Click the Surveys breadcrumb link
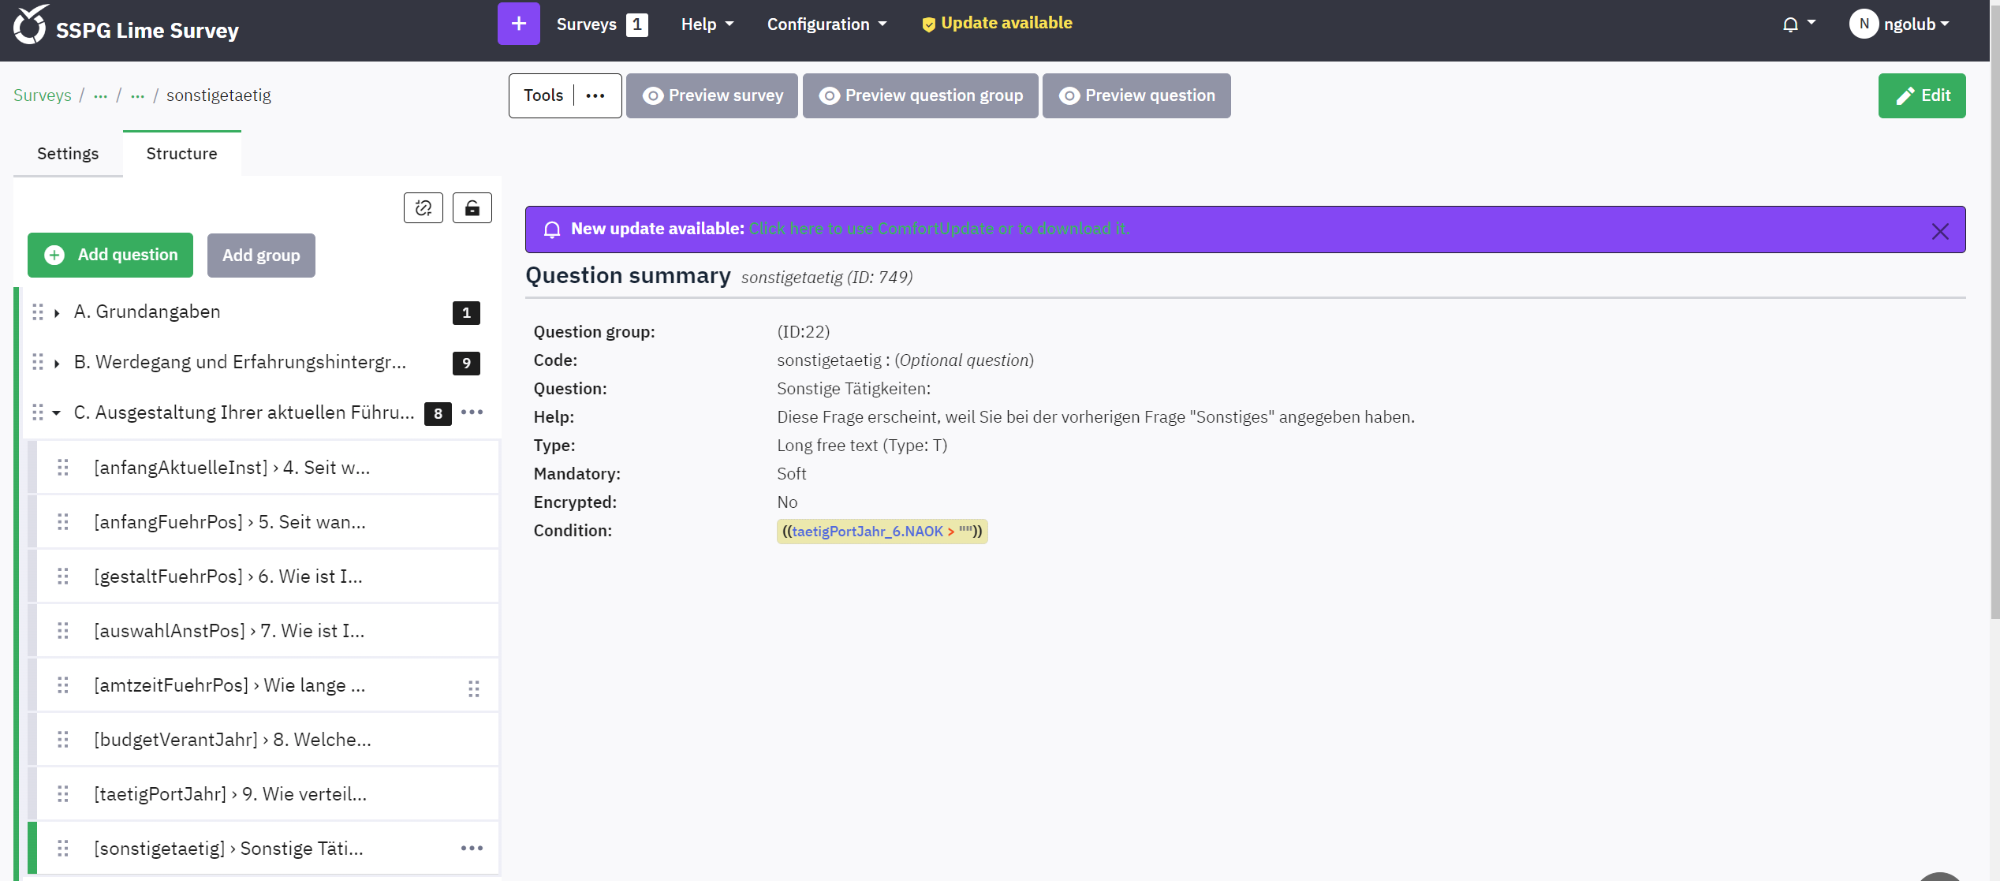The width and height of the screenshot is (2000, 881). click(42, 95)
